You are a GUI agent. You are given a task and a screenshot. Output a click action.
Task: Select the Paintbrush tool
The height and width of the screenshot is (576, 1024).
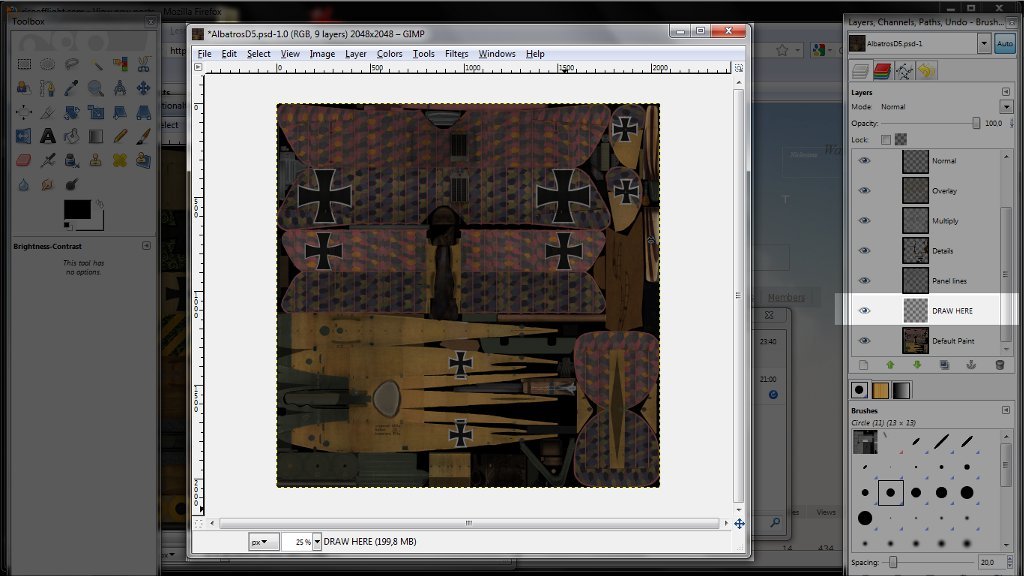(144, 136)
